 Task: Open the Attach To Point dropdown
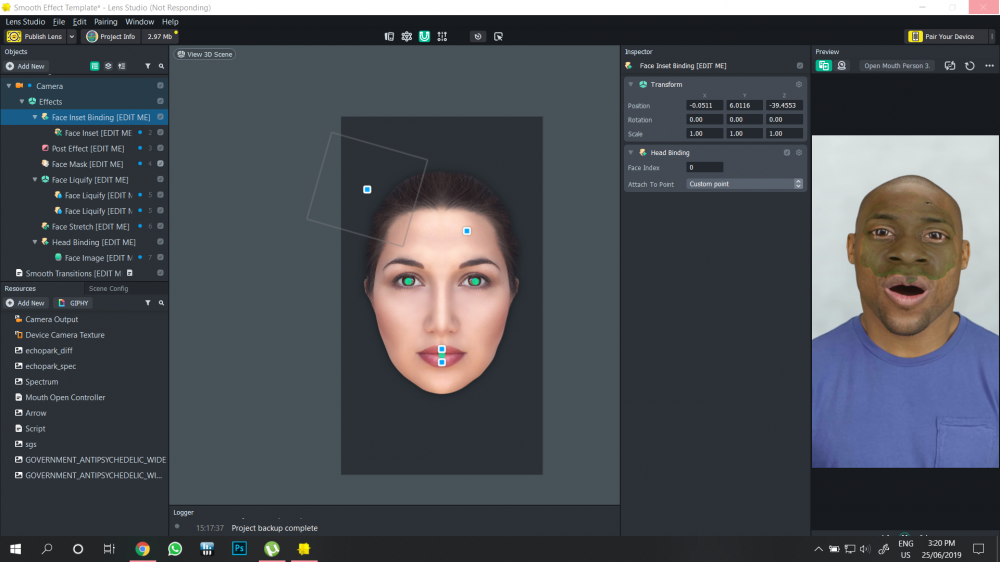pos(744,184)
